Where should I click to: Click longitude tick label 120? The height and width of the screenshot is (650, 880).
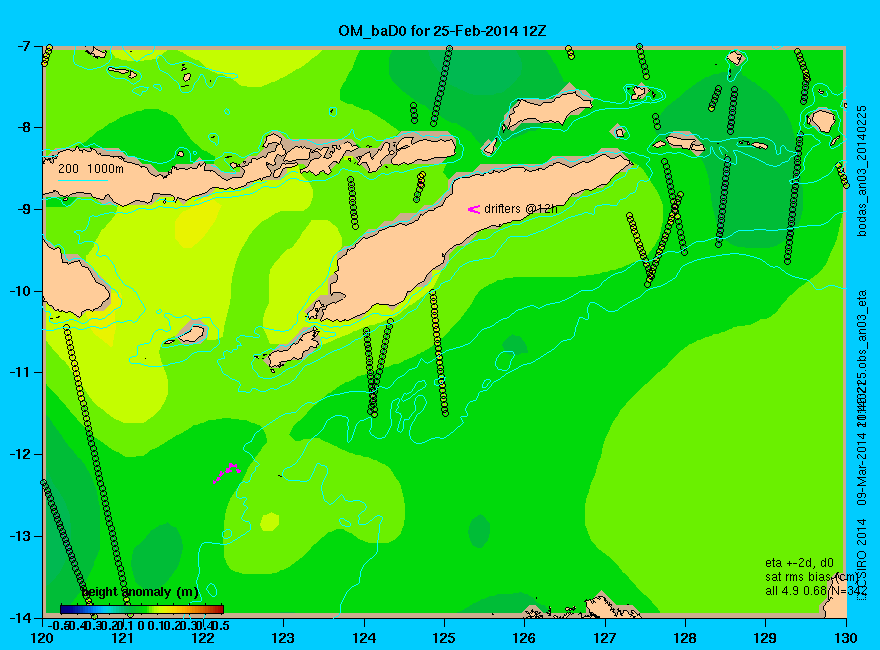coord(42,638)
